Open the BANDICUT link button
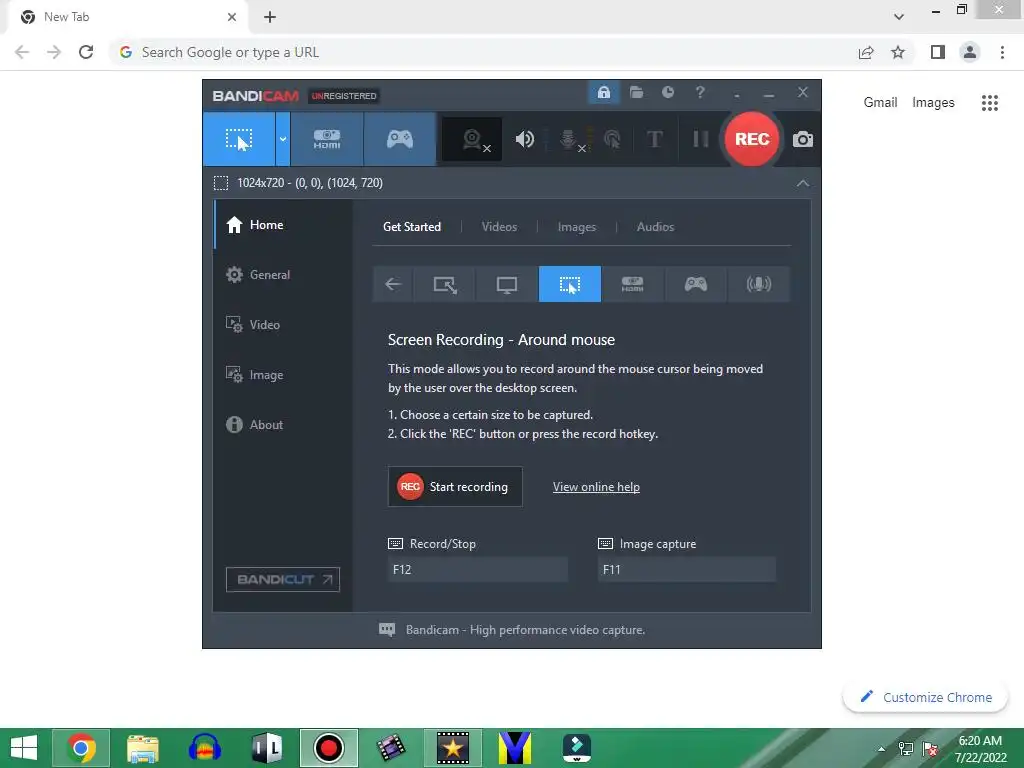Screen dimensions: 1024x768 283,579
